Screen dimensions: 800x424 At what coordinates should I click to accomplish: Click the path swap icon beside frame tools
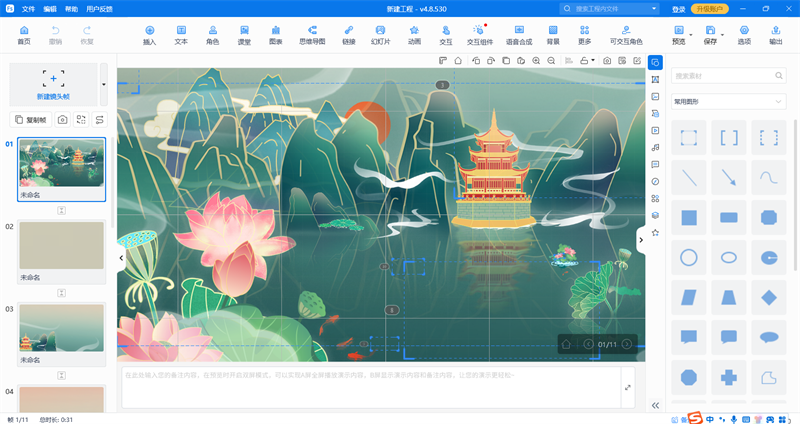[99, 119]
